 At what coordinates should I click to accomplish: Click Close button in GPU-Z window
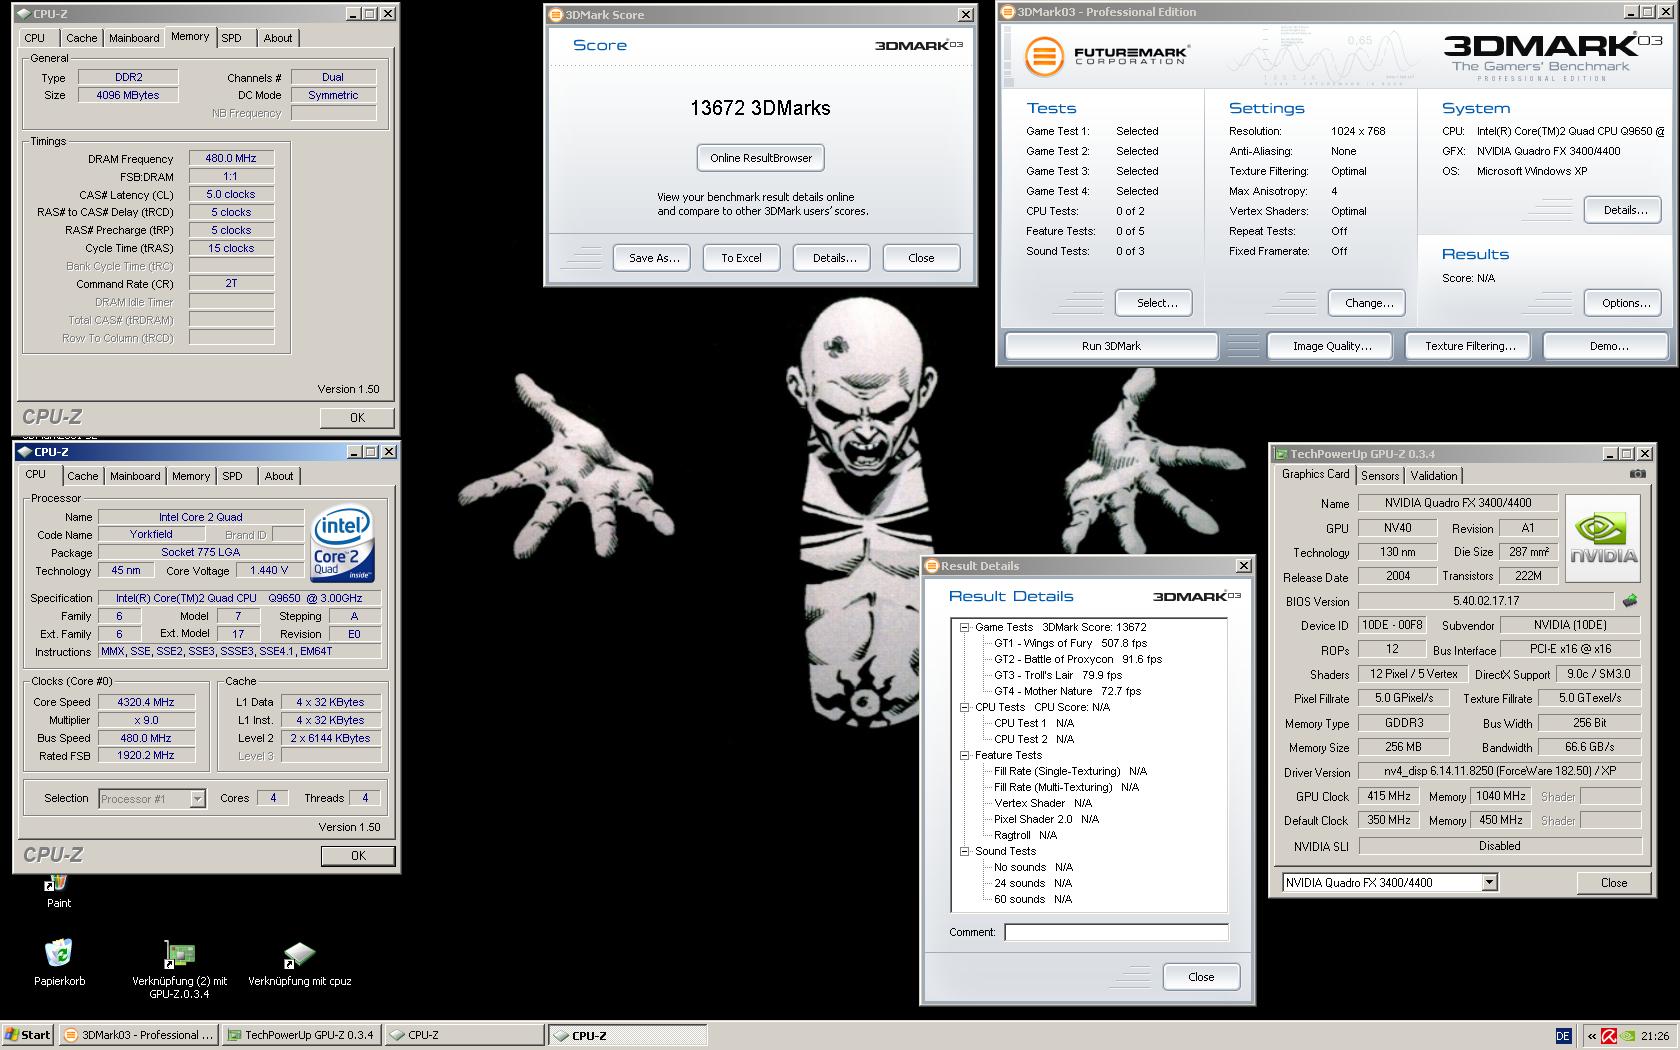(x=1613, y=883)
